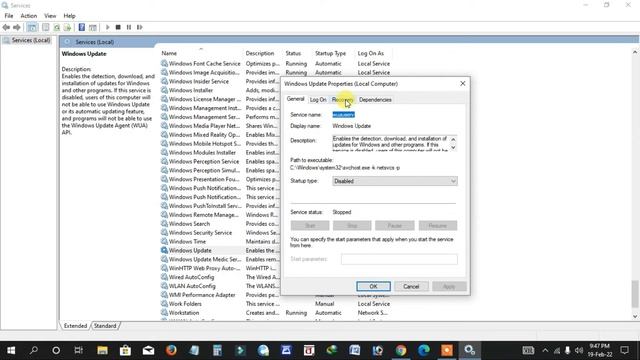Switch to the Recovery tab
Image resolution: width=640 pixels, height=360 pixels.
click(342, 100)
